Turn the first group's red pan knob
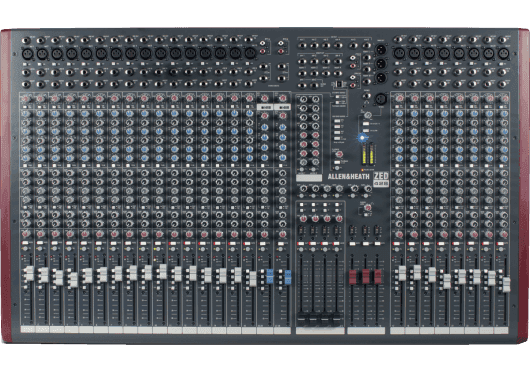 point(303,219)
